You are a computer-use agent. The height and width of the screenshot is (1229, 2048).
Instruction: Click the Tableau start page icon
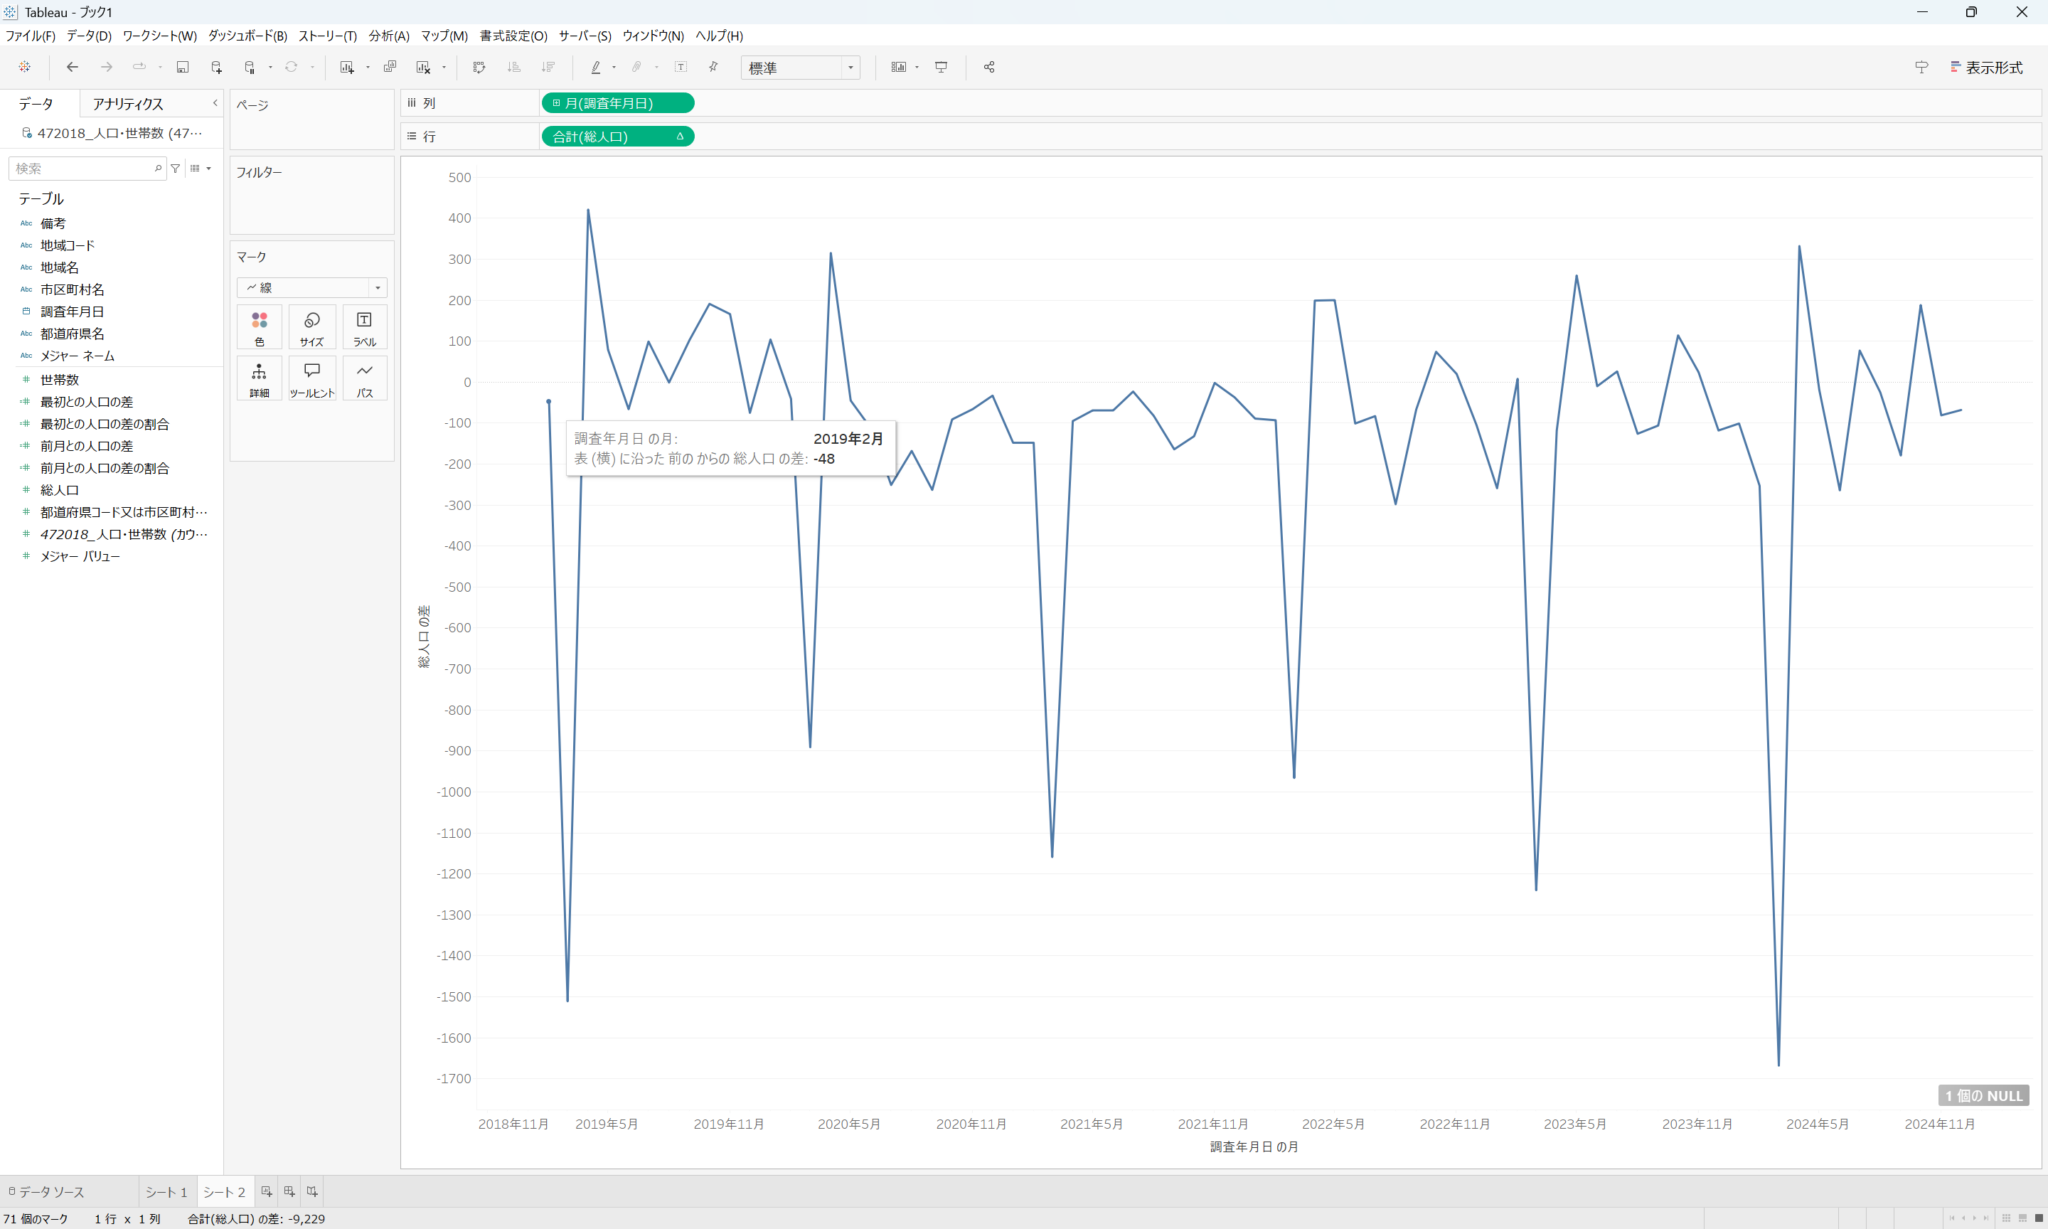24,67
